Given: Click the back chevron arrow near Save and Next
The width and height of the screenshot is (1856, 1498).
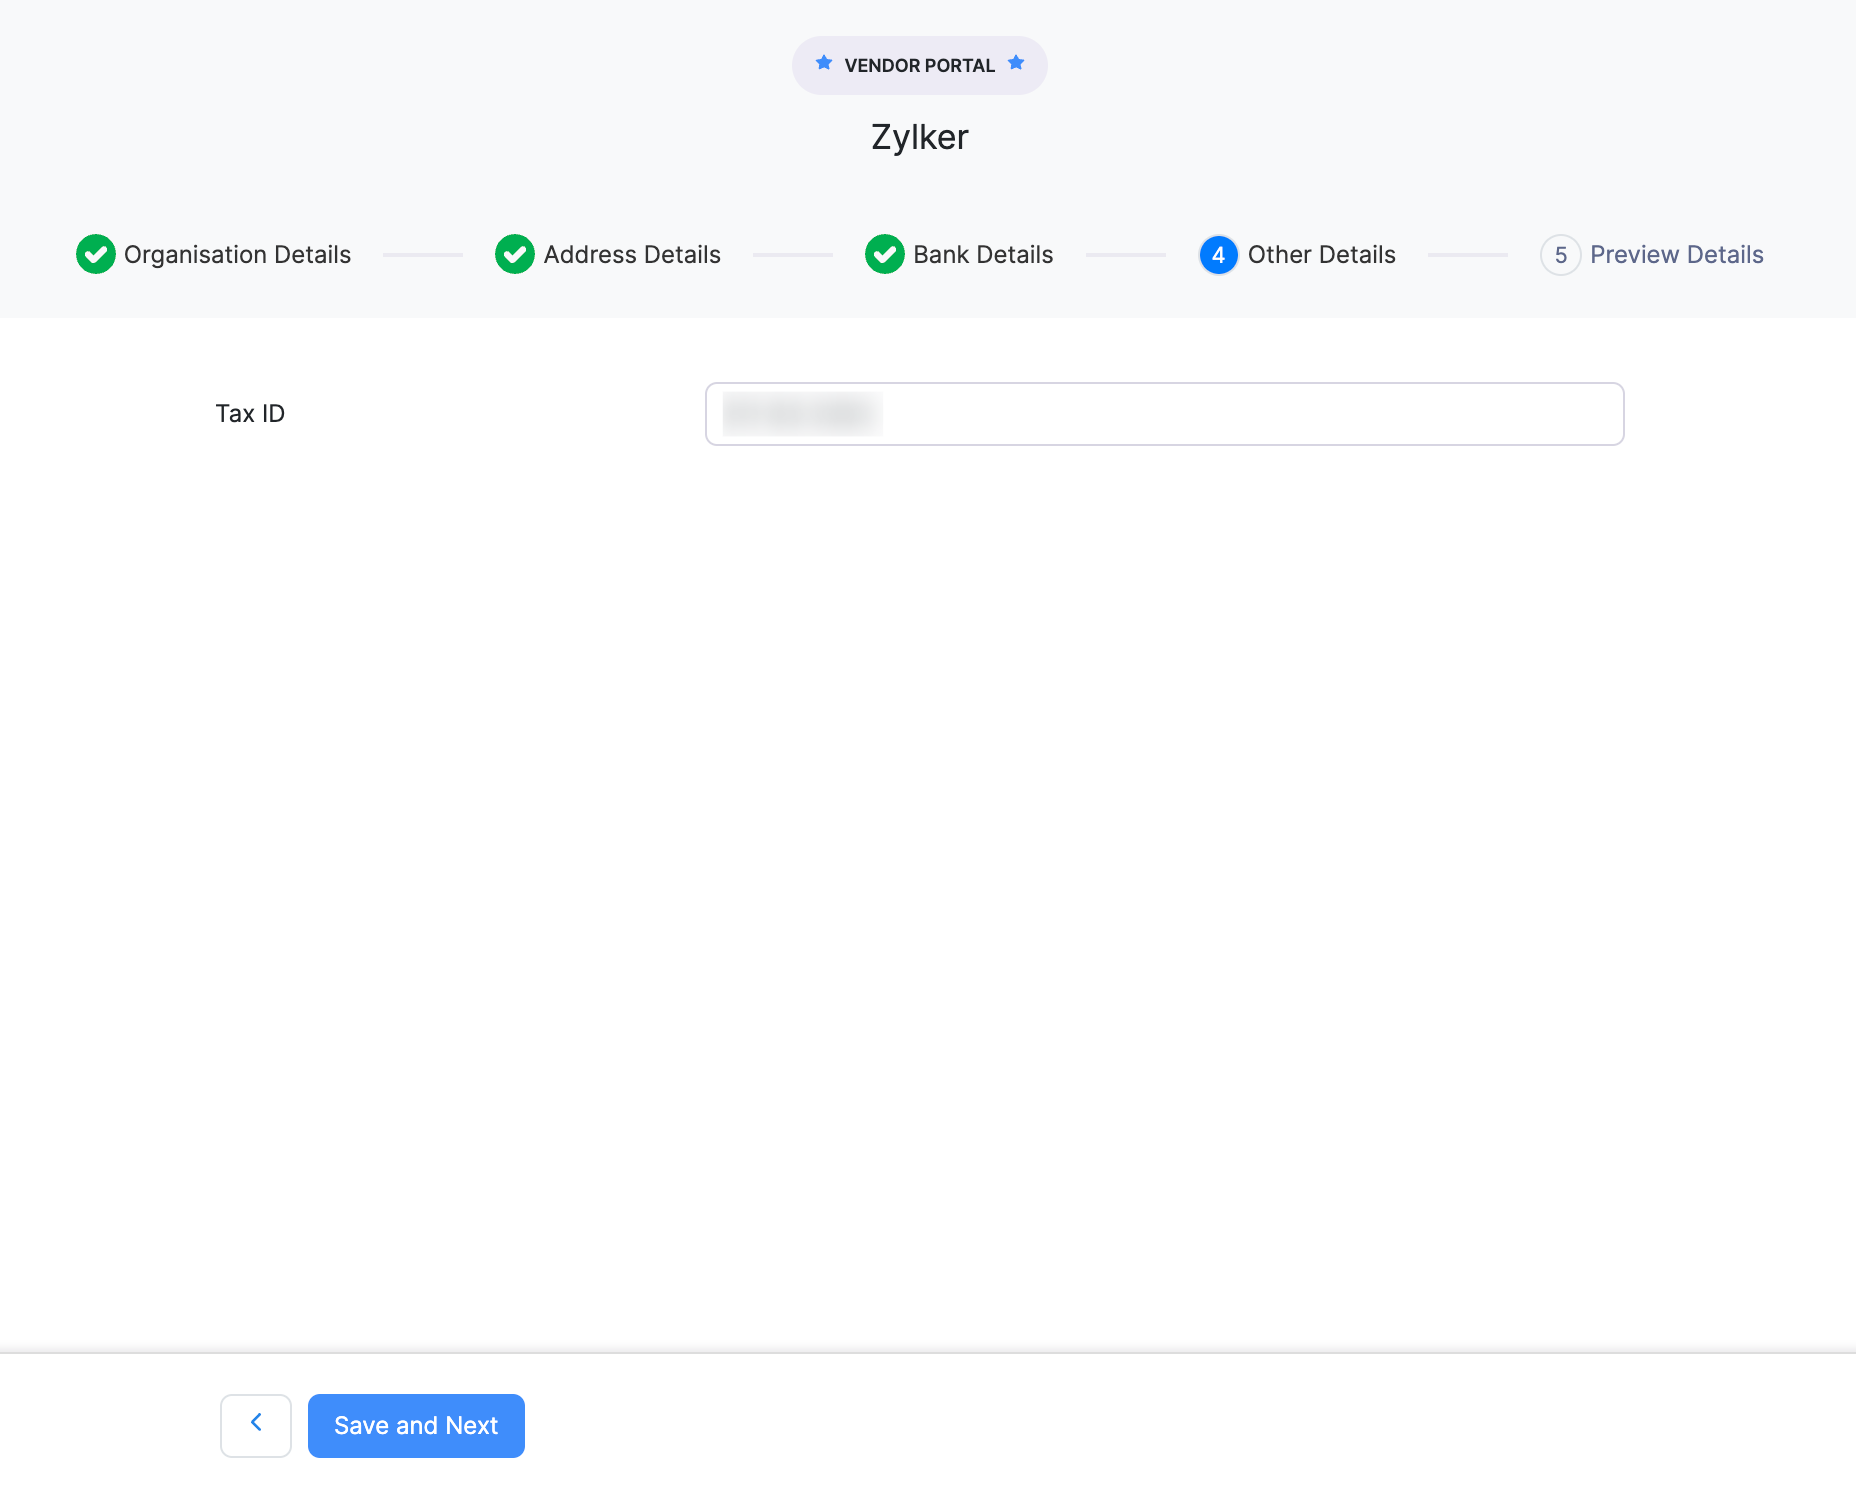Looking at the screenshot, I should [255, 1424].
